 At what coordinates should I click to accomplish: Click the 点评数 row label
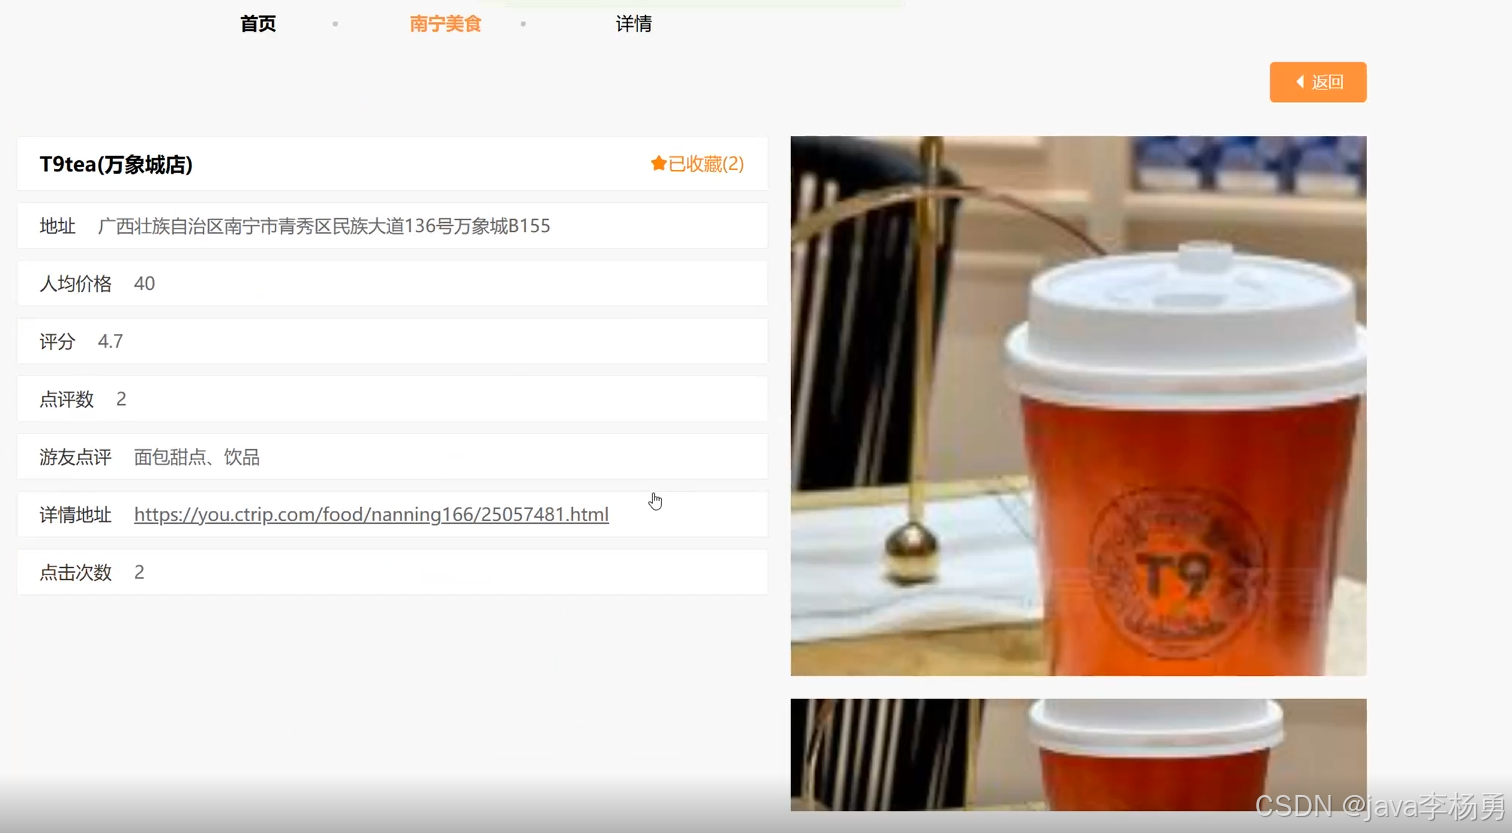tap(66, 400)
